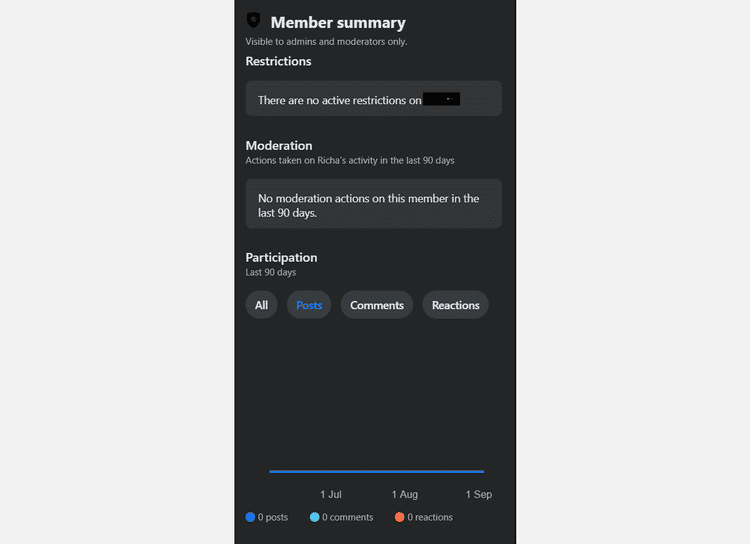Click the Member summary heading
The width and height of the screenshot is (750, 544).
click(338, 22)
